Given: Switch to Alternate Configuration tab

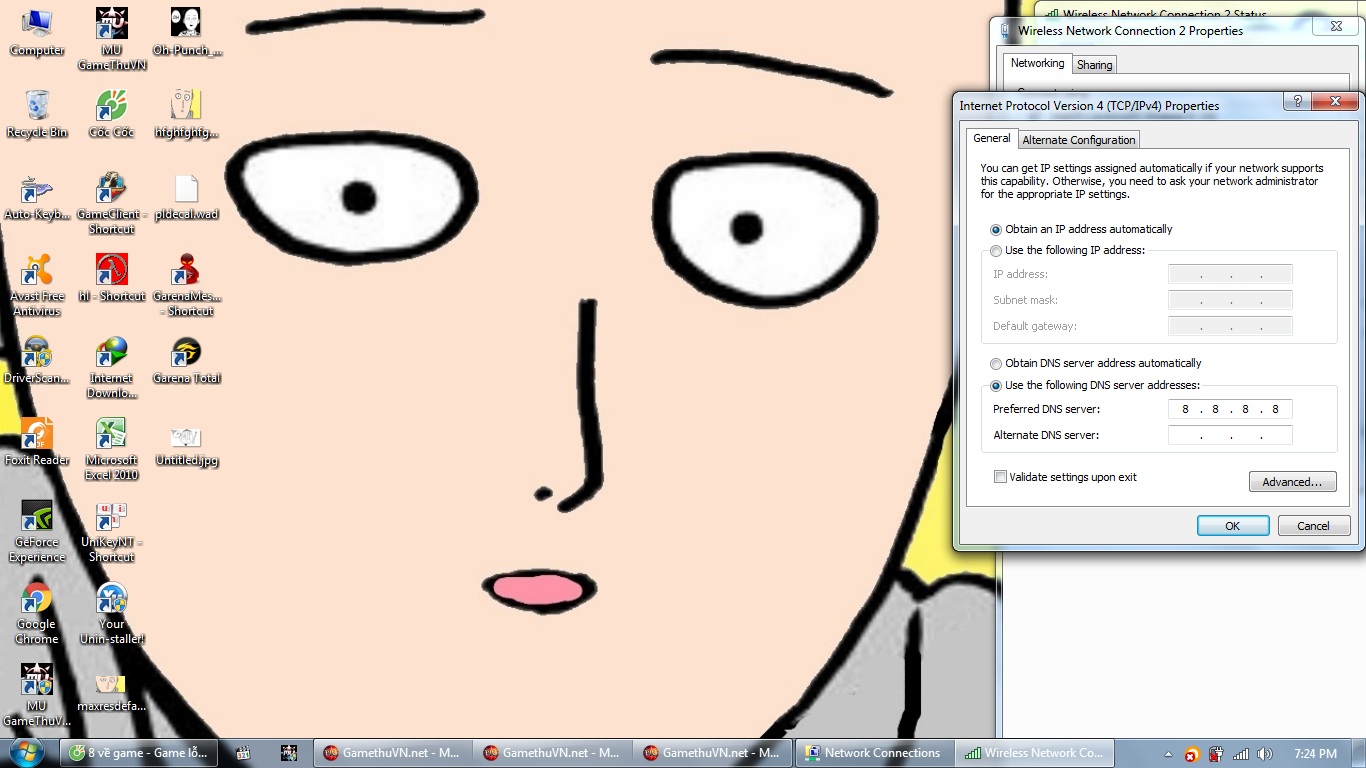Looking at the screenshot, I should pos(1079,140).
